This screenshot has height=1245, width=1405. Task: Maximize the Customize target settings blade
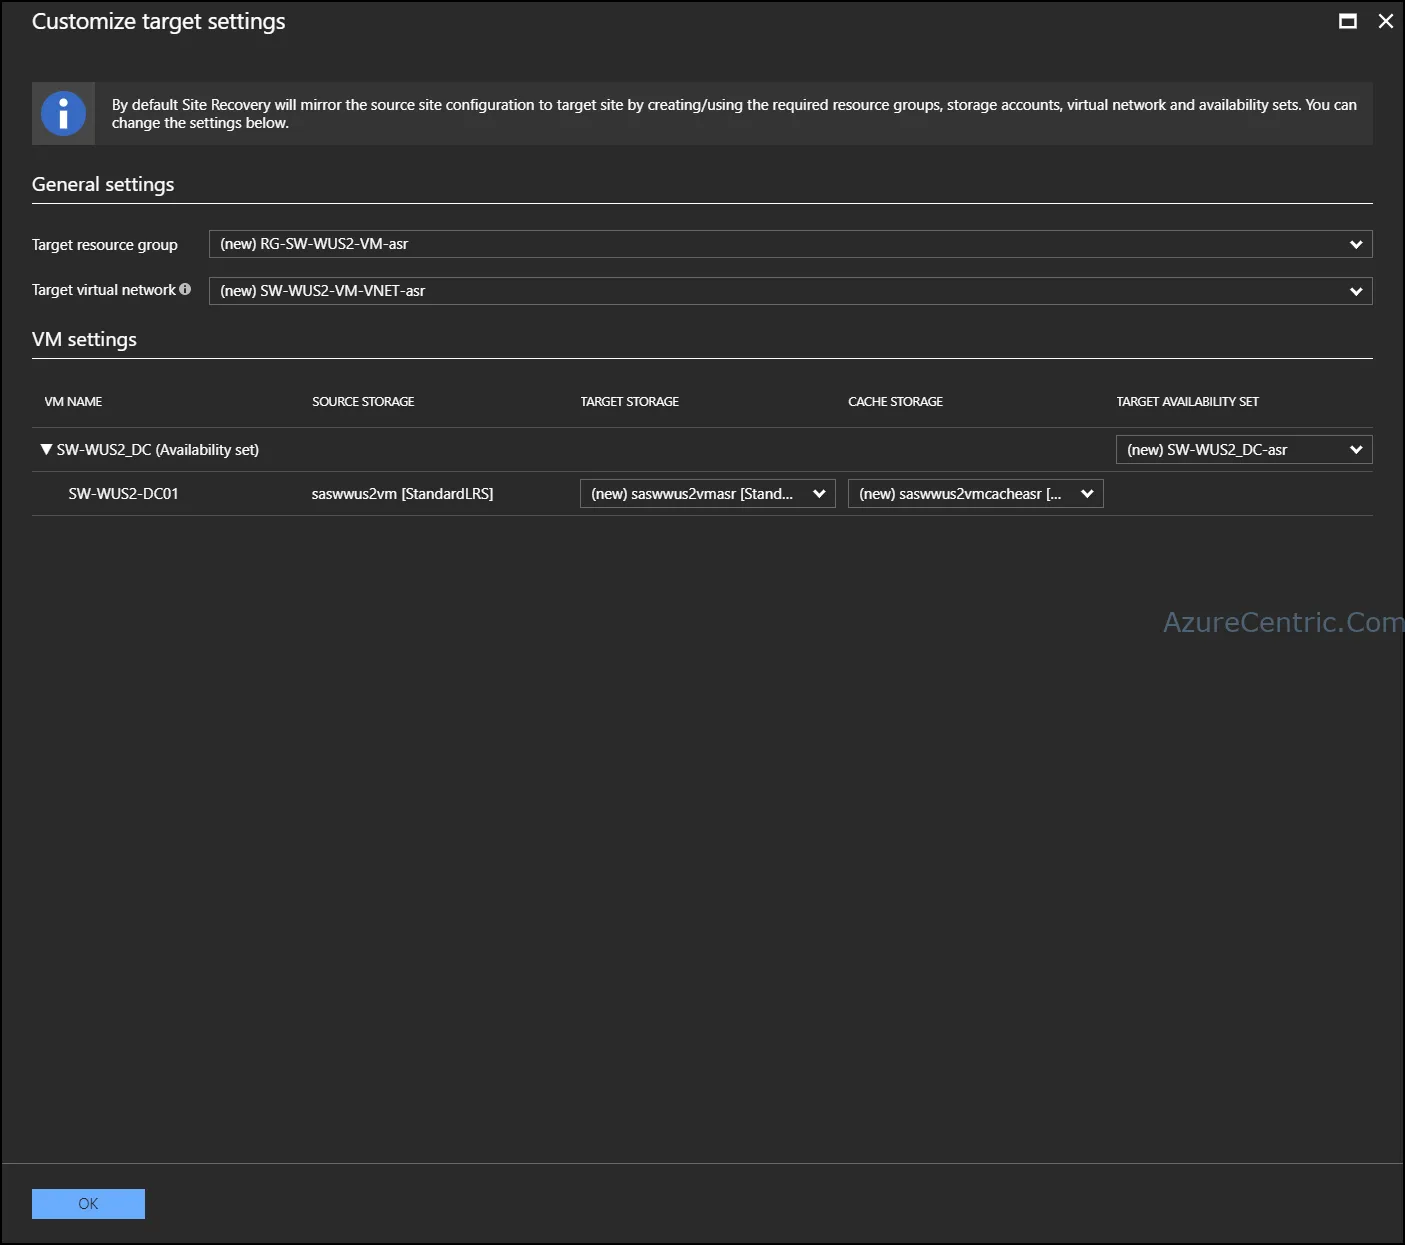point(1348,21)
